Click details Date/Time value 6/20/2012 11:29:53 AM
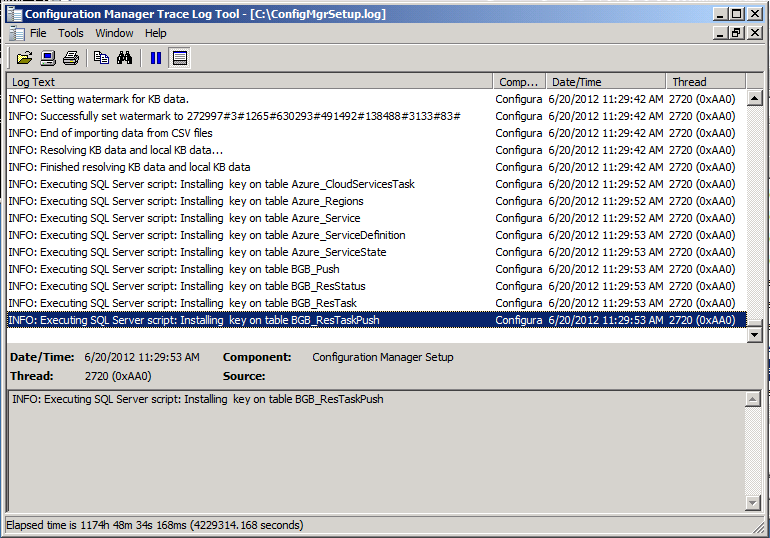 142,357
